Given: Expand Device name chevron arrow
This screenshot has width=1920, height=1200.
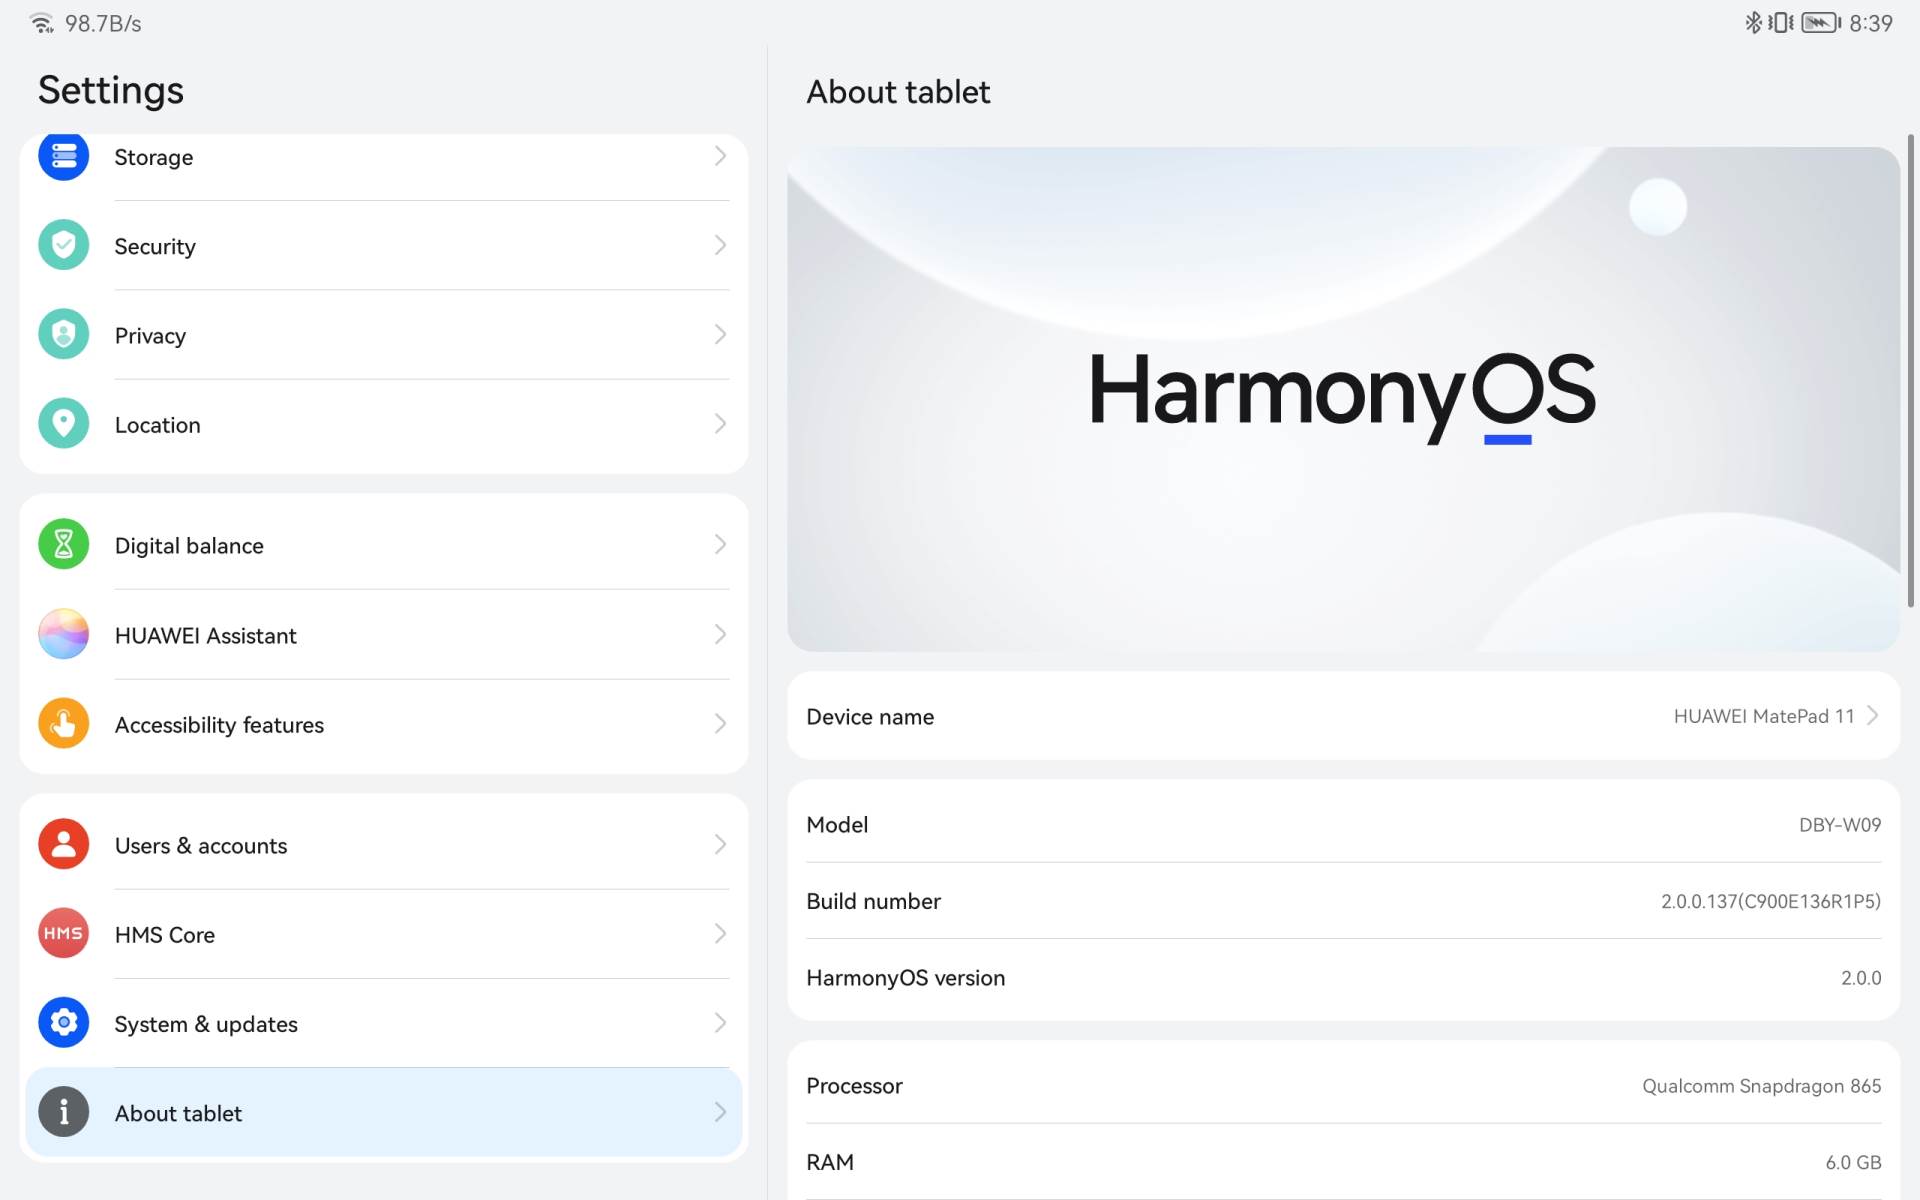Looking at the screenshot, I should pos(1873,716).
